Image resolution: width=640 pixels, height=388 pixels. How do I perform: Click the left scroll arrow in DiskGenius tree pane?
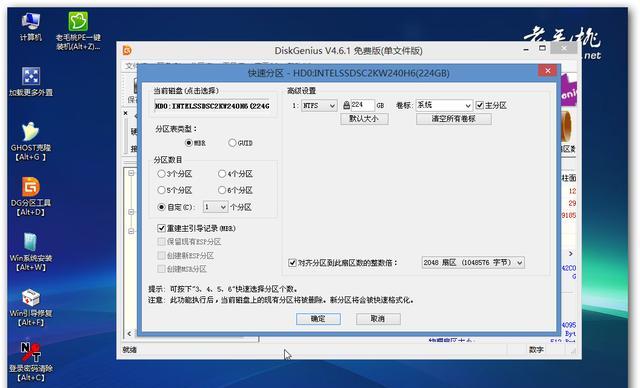129,334
